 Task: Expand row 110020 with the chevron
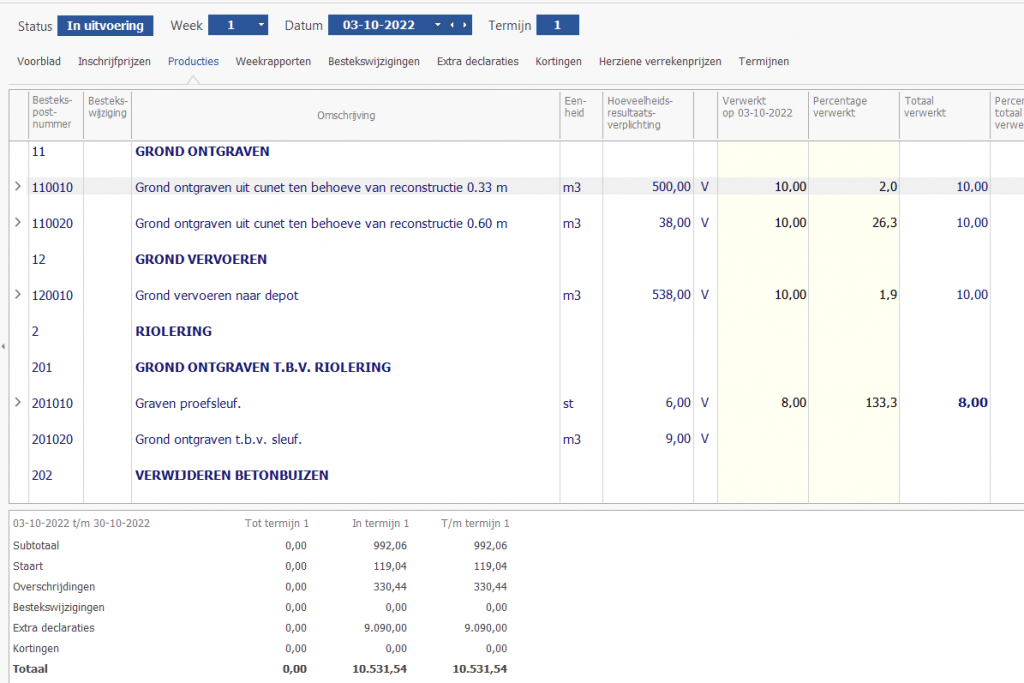[x=17, y=223]
